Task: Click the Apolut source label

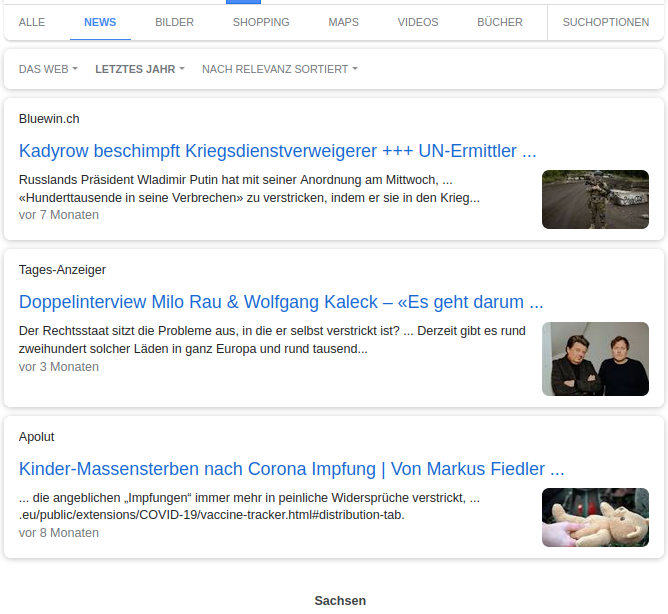Action: tap(37, 437)
